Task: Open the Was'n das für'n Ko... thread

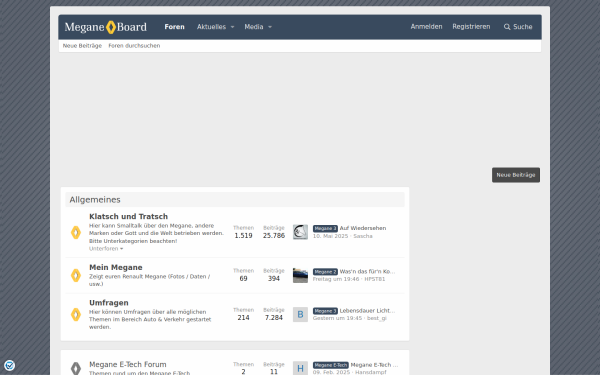Action: pos(367,271)
